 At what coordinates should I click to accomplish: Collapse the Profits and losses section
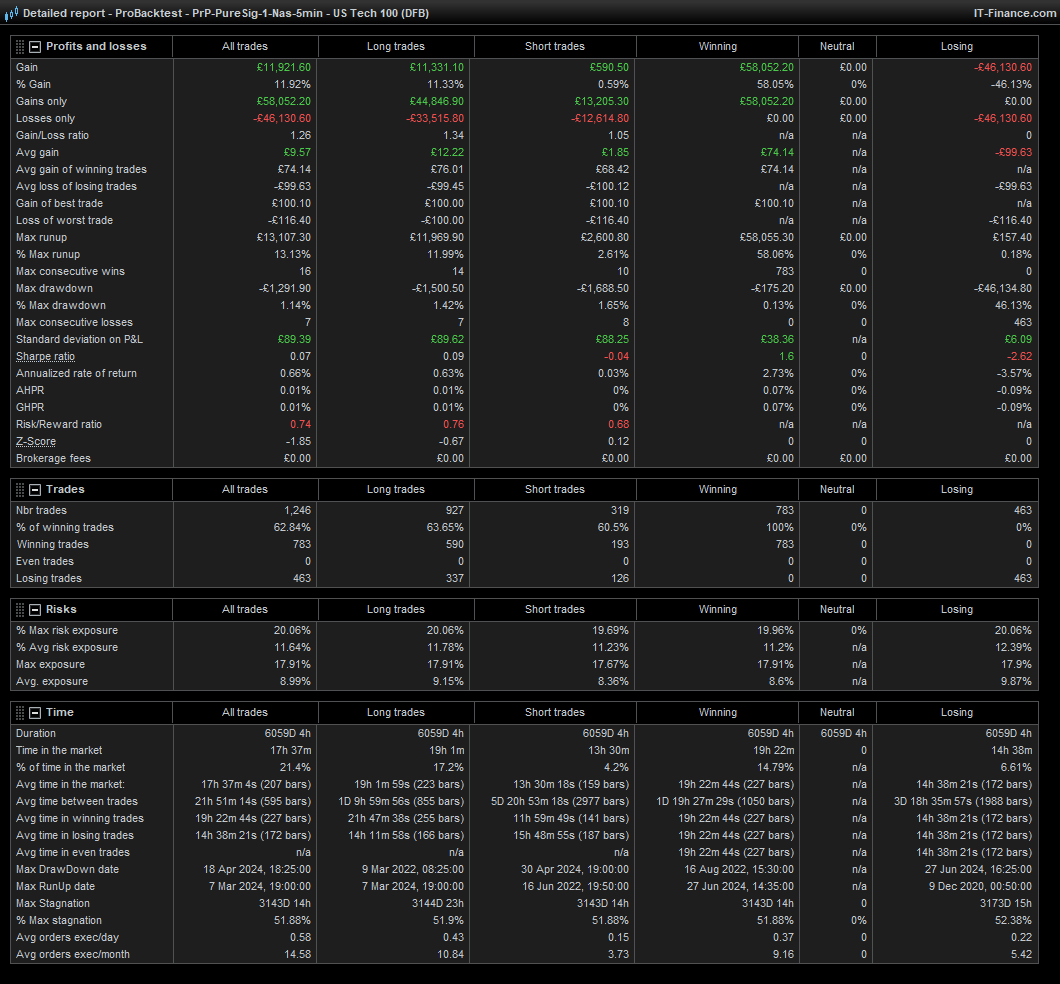pyautogui.click(x=35, y=47)
